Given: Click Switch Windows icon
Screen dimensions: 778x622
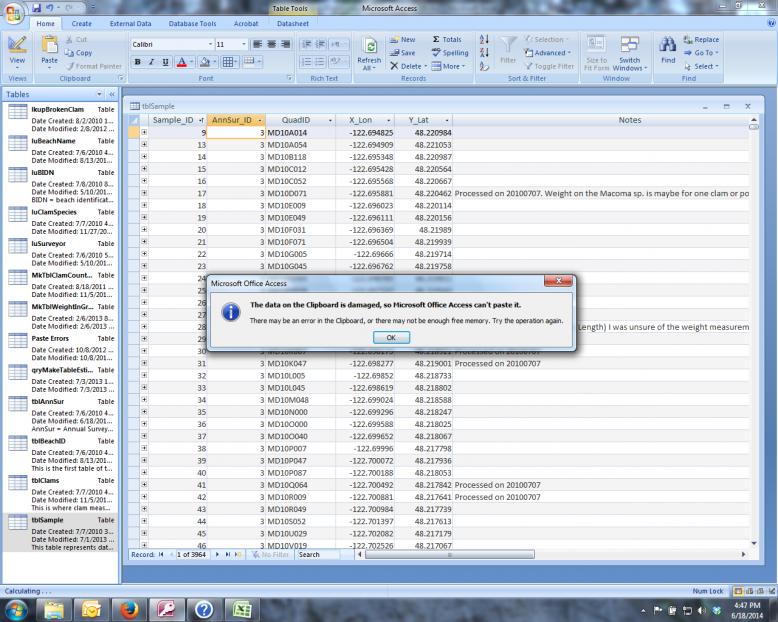Looking at the screenshot, I should pos(629,45).
